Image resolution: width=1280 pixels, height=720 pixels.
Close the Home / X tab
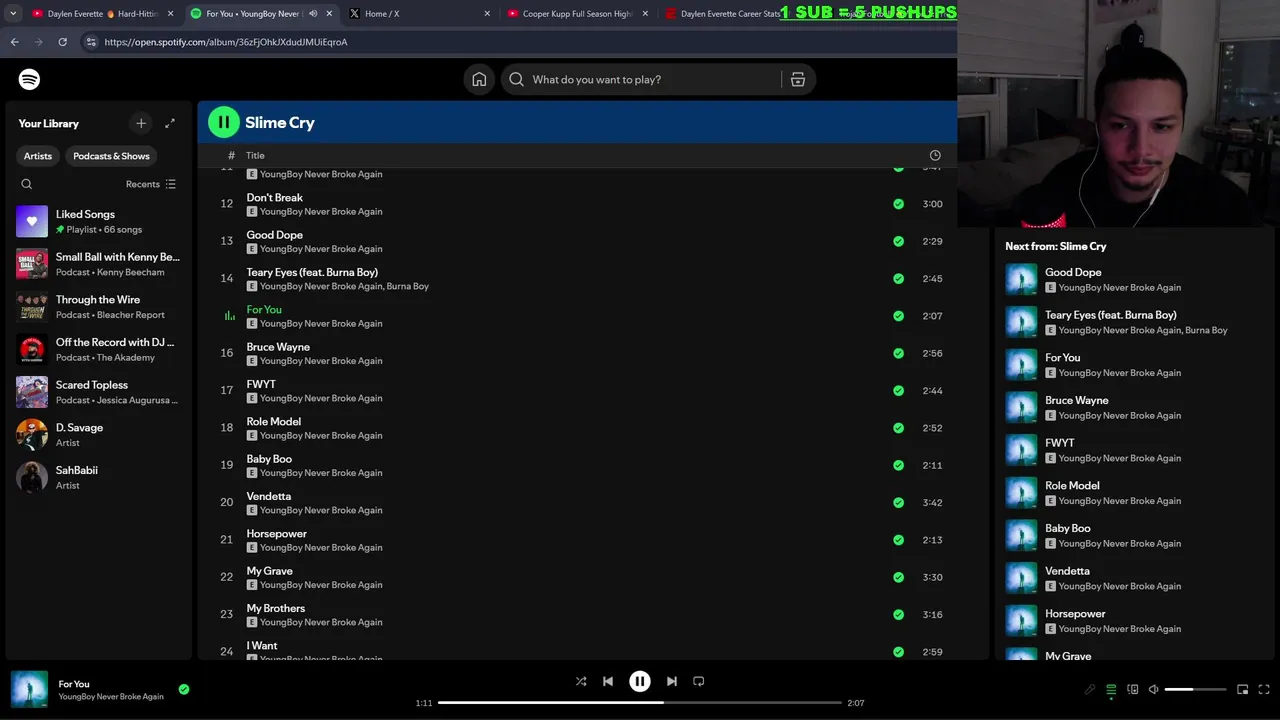487,14
